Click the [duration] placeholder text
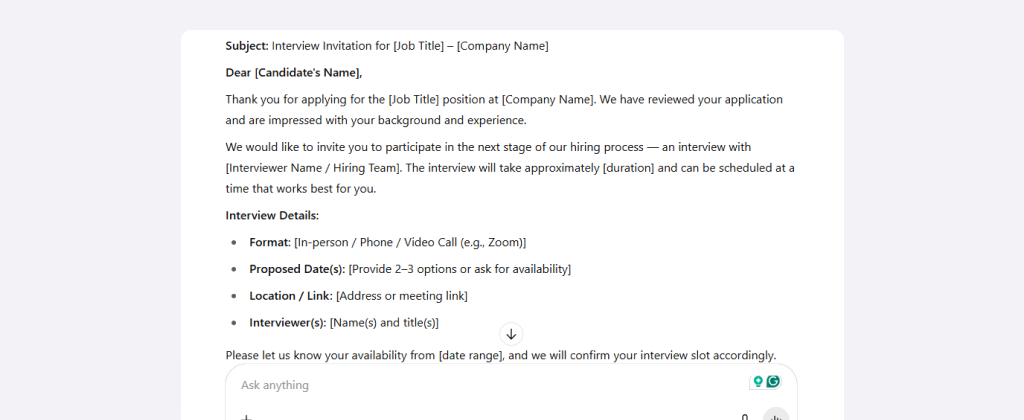 (x=628, y=168)
